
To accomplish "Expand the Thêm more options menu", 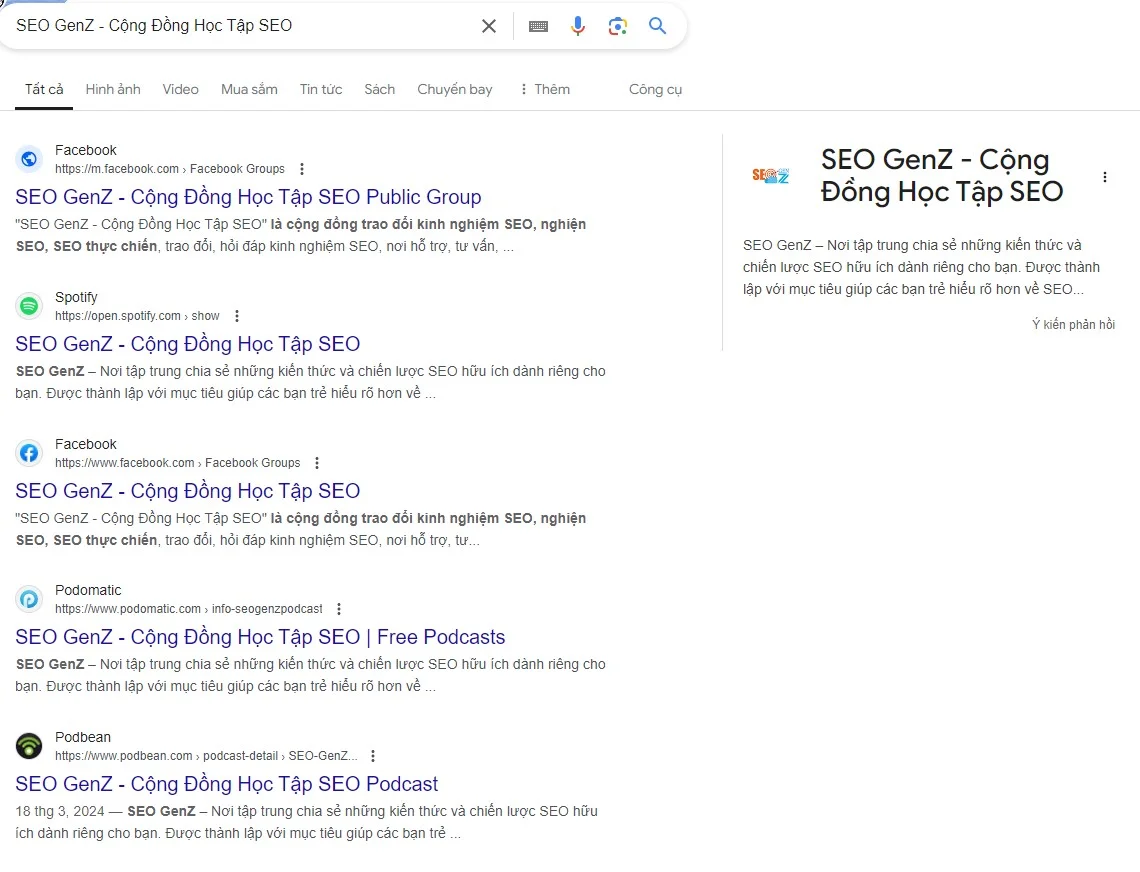I will [545, 89].
